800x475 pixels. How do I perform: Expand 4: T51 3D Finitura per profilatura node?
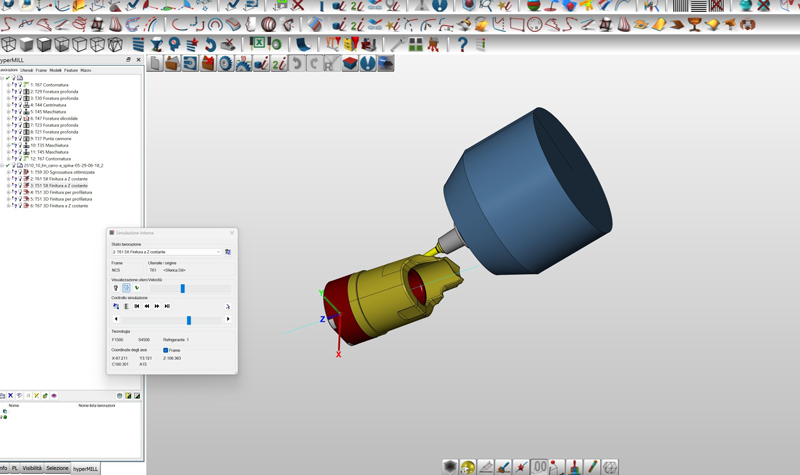[9, 192]
